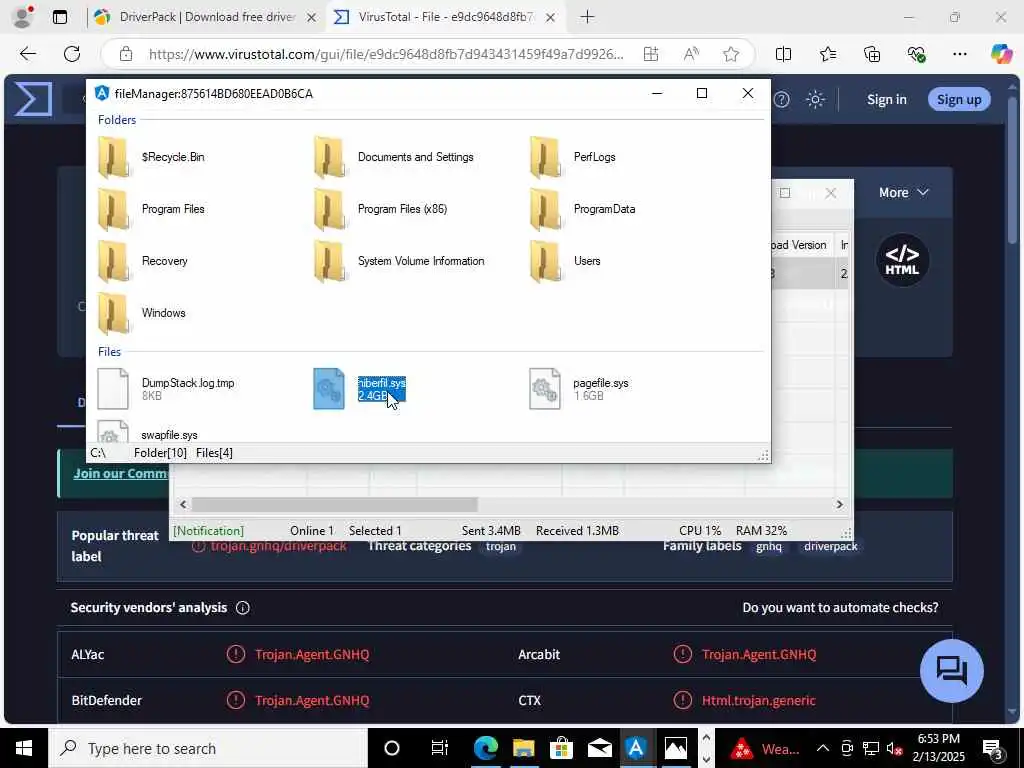1024x768 pixels.
Task: Click the Windows Start button
Action: click(x=24, y=748)
